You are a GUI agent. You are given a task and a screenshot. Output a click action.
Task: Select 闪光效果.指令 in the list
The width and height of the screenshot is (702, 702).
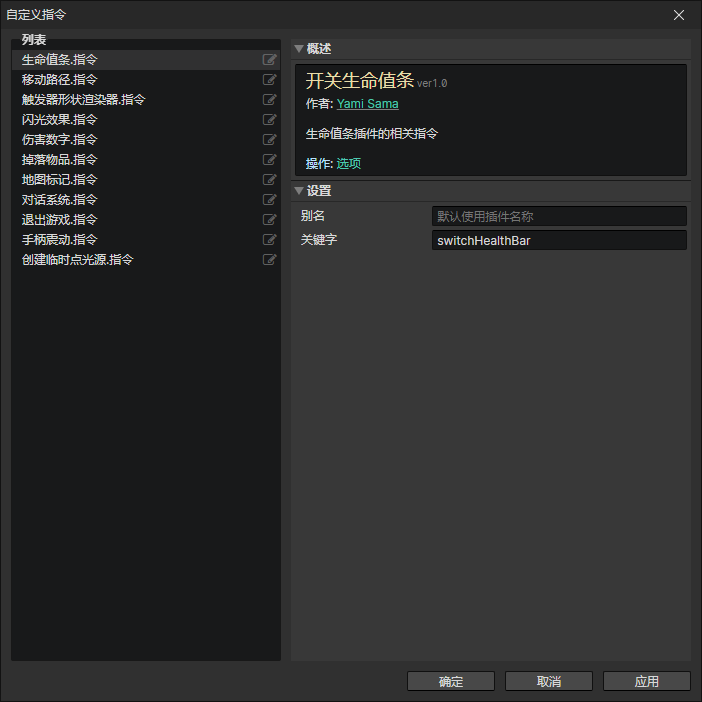[146, 120]
